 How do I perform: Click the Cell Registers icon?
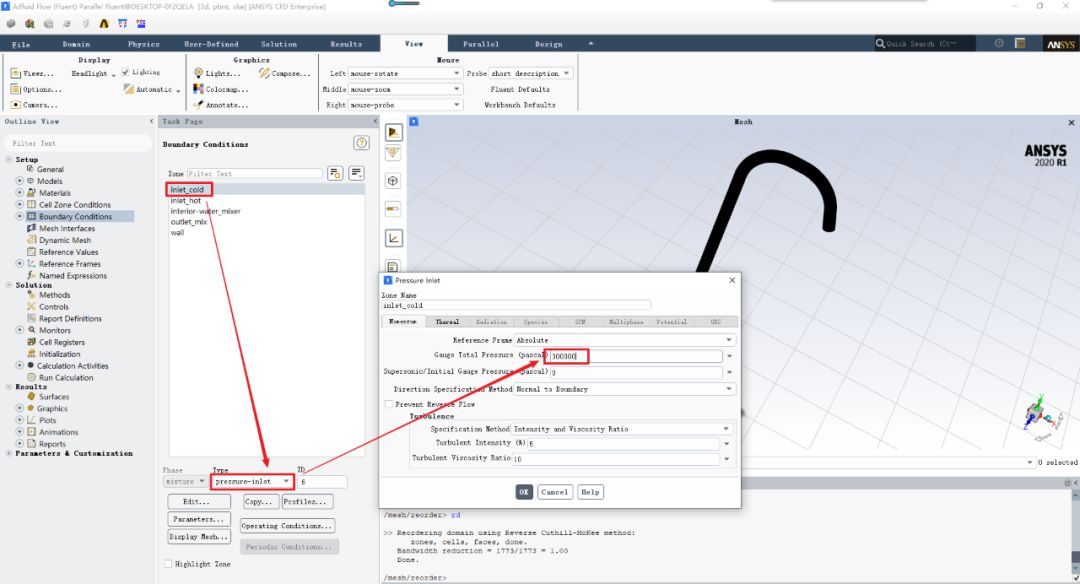[x=31, y=342]
